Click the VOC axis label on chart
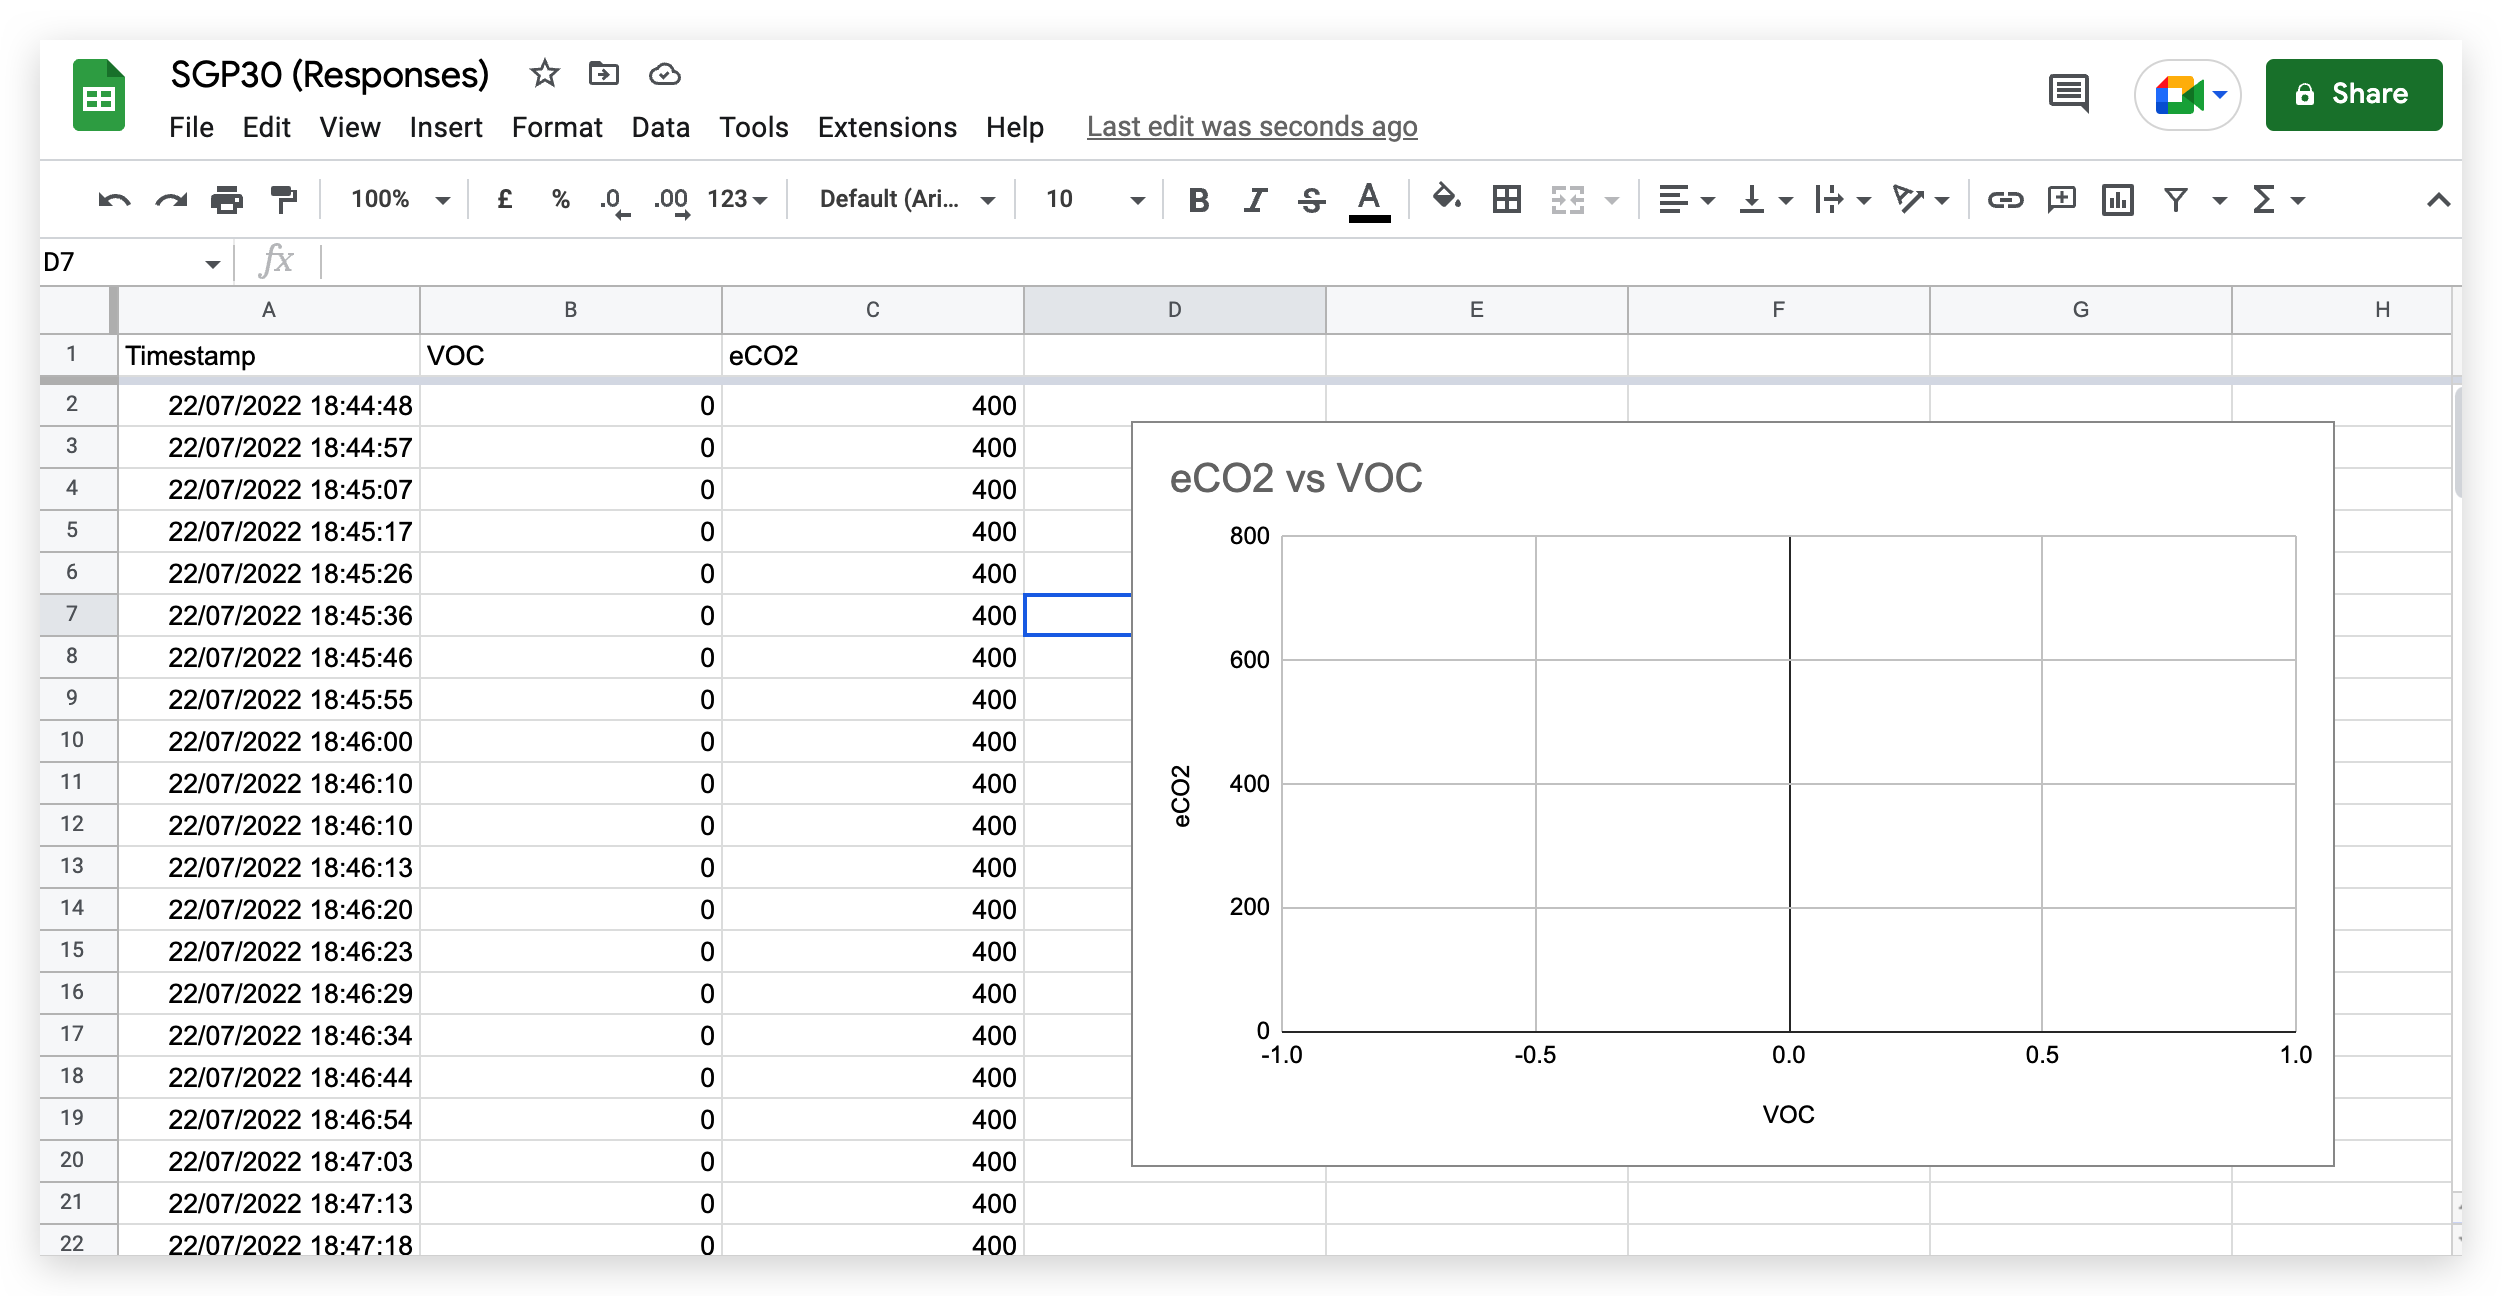Image resolution: width=2502 pixels, height=1296 pixels. coord(1788,1114)
